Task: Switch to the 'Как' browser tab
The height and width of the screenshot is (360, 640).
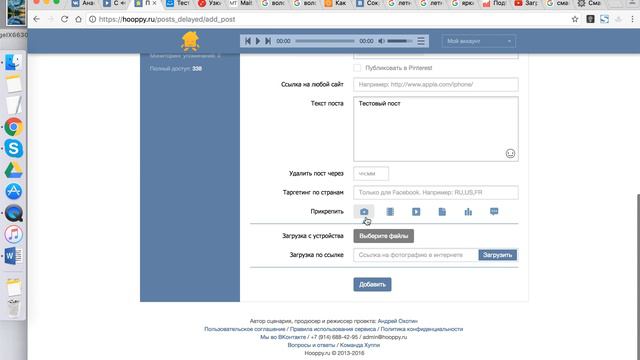Action: [x=336, y=3]
